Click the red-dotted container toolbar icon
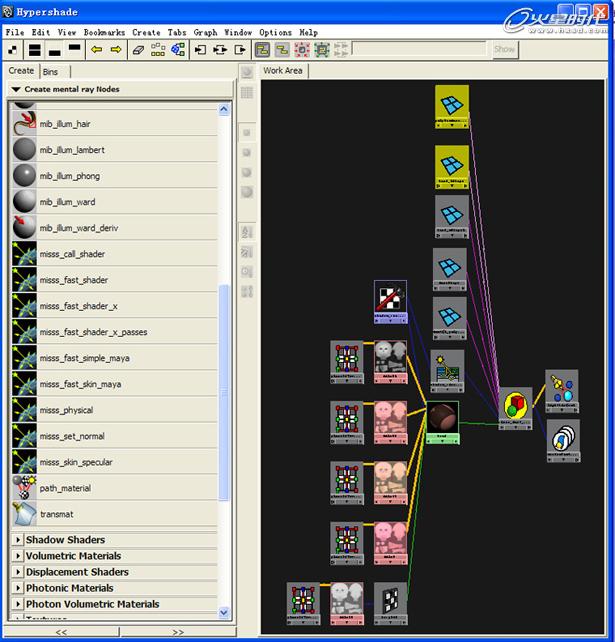This screenshot has height=642, width=615. (302, 50)
